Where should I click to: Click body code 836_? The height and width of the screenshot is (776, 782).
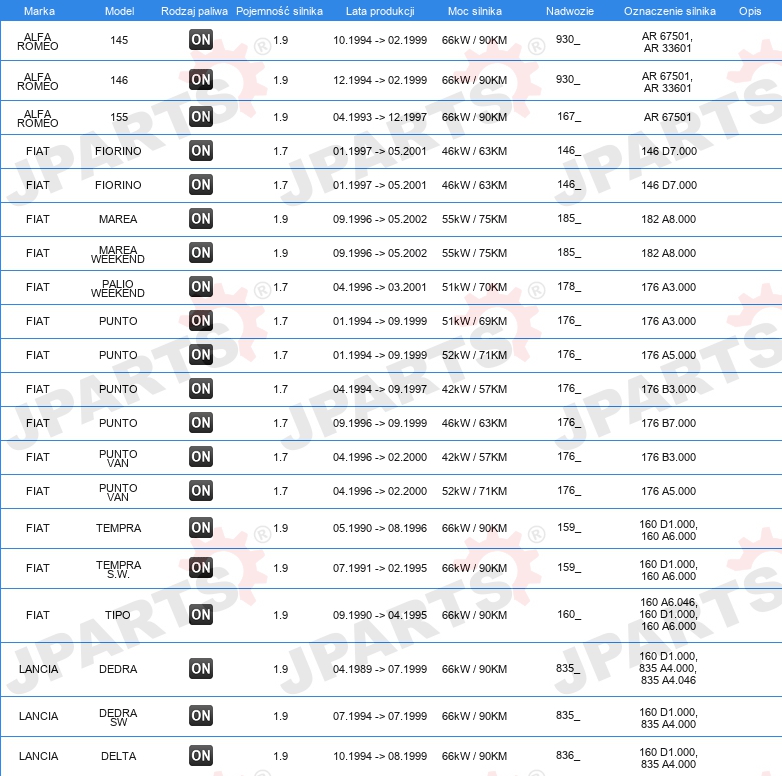[x=568, y=755]
